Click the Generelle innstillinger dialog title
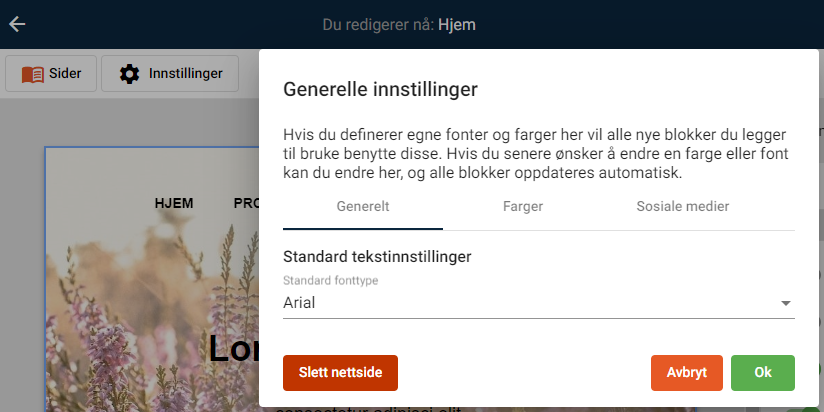 [x=380, y=89]
